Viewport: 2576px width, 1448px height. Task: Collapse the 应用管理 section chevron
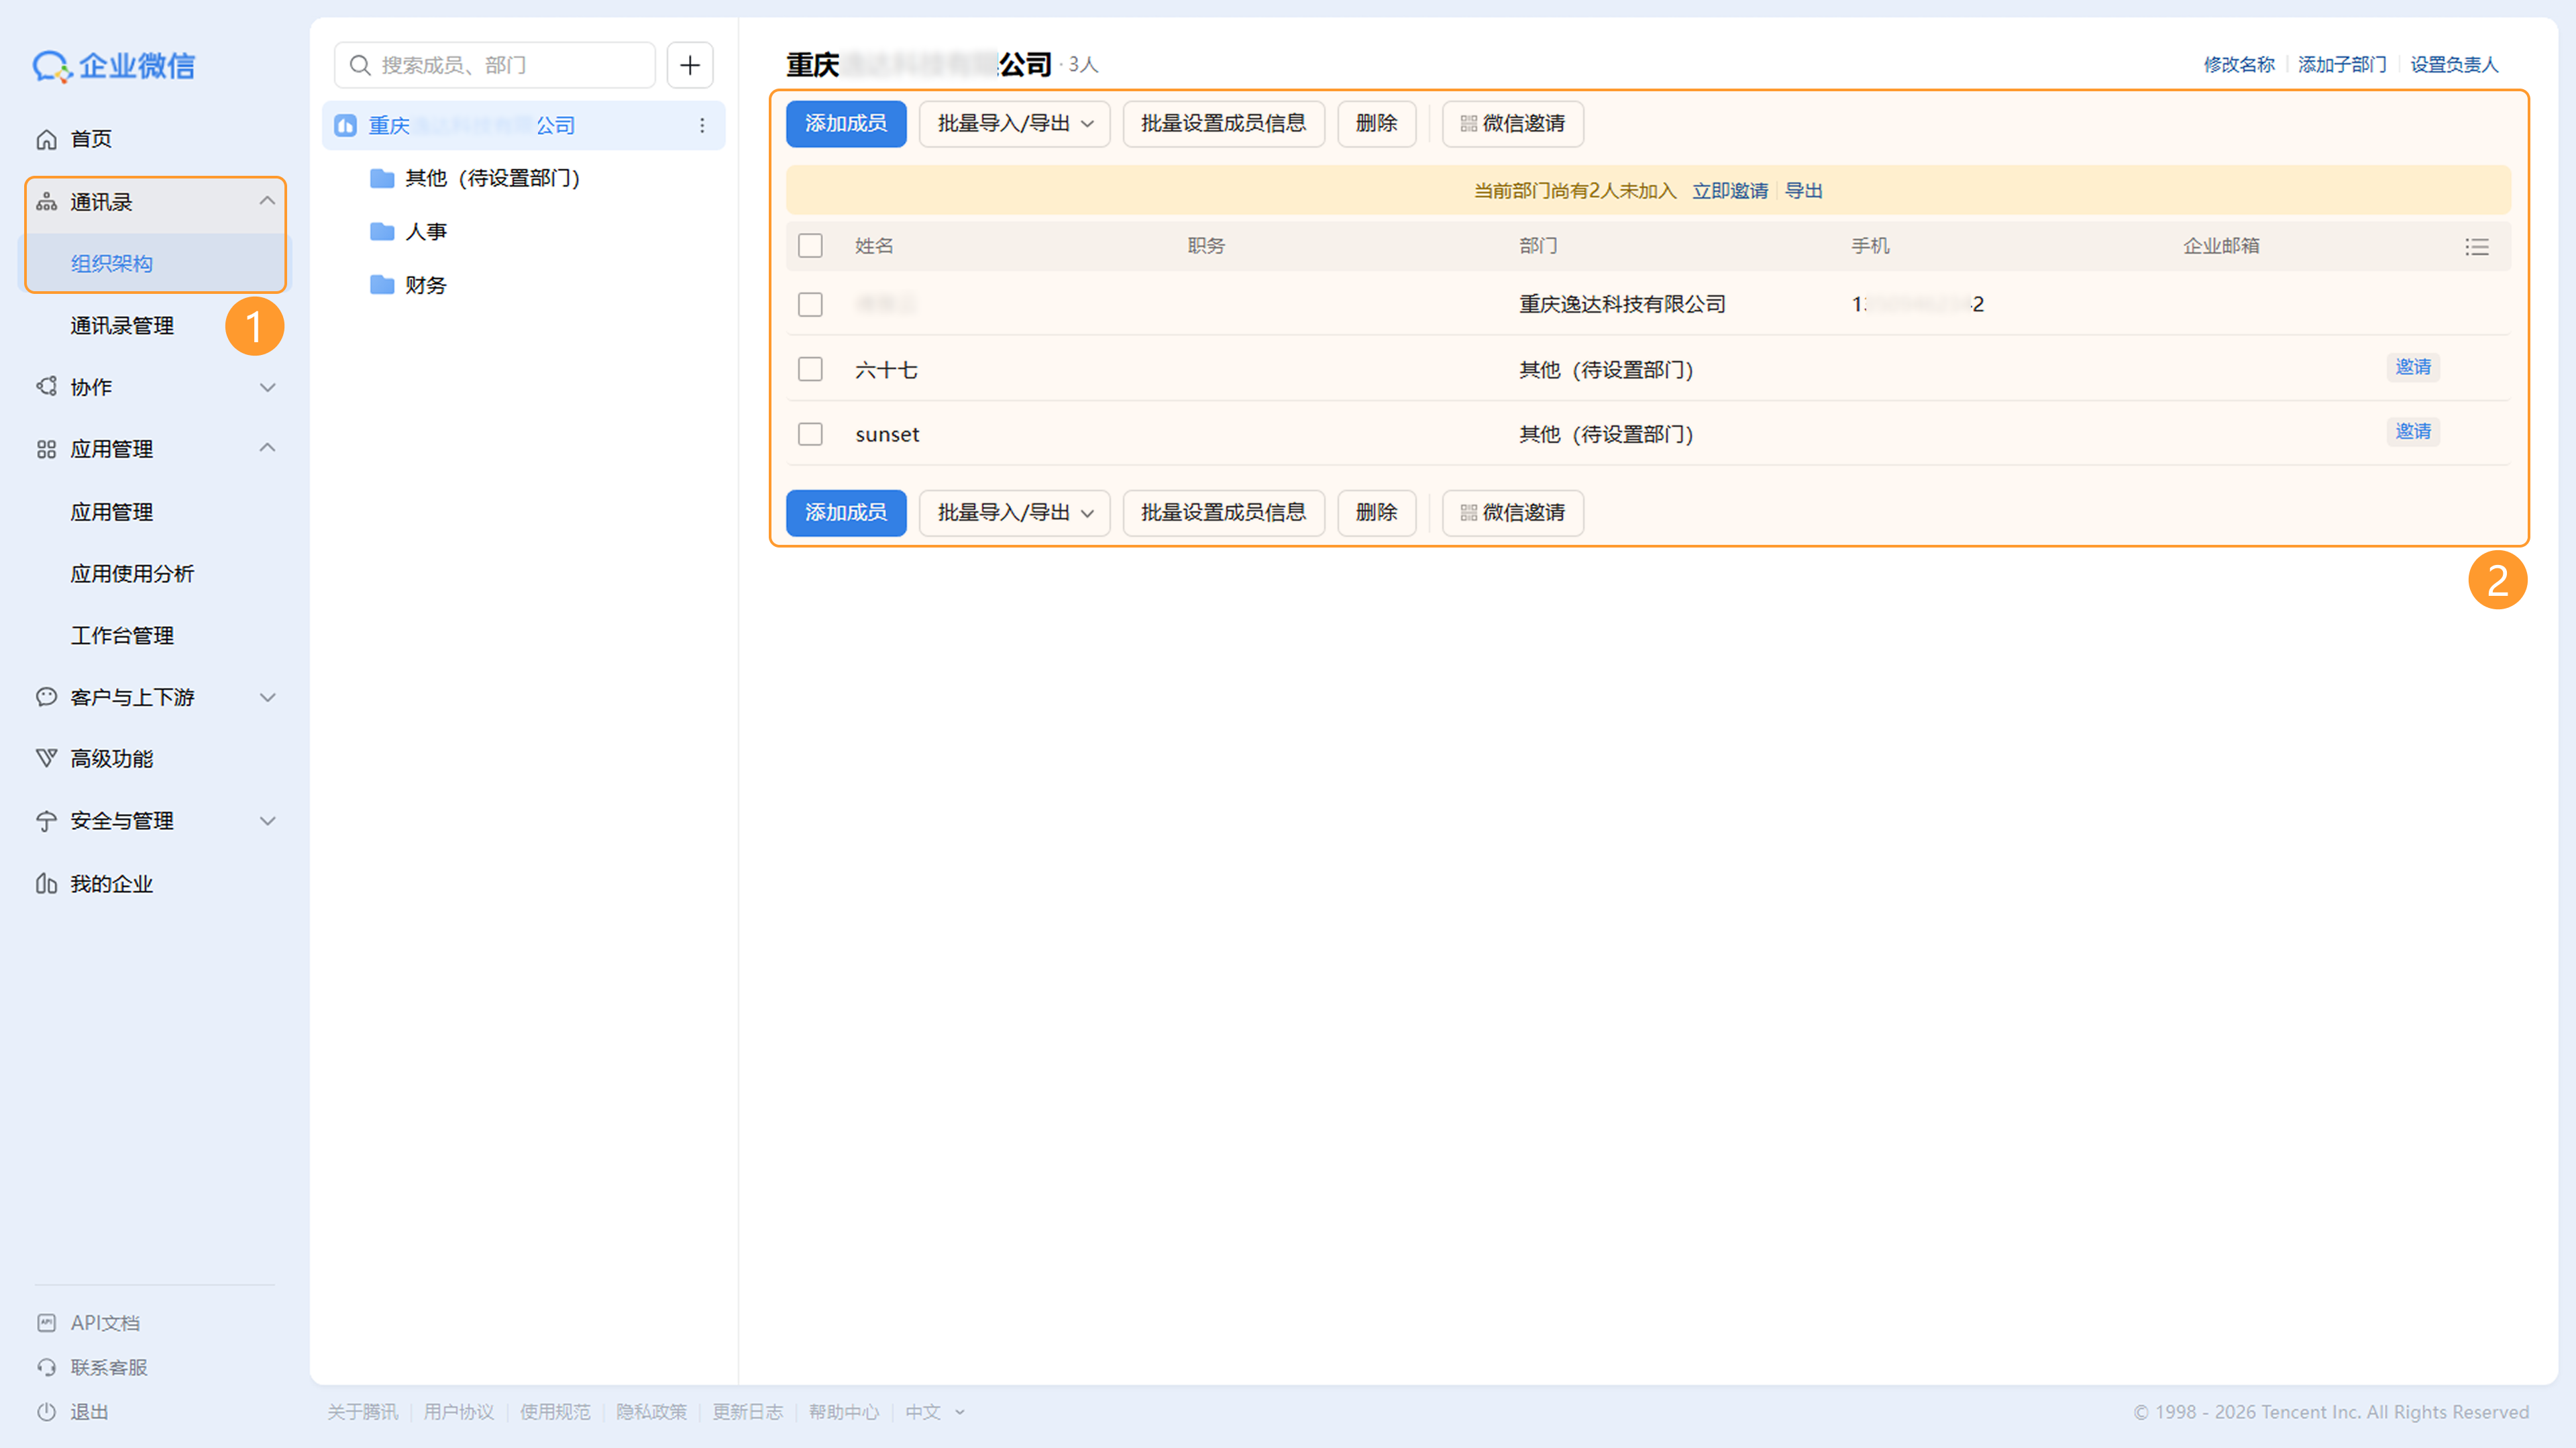click(x=267, y=448)
